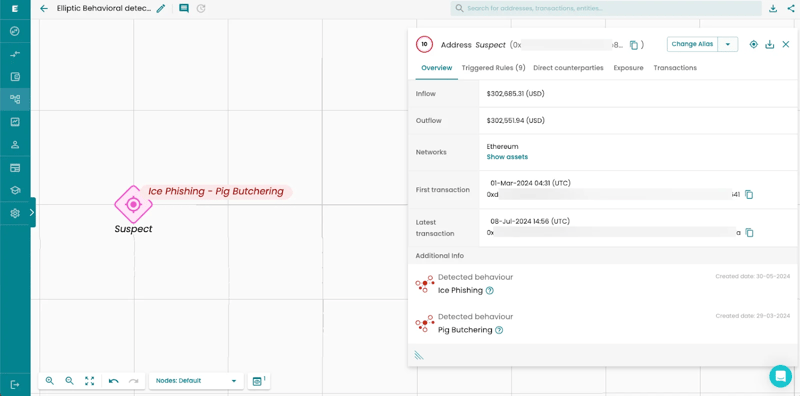Open the investigations graph icon in the sidebar
The height and width of the screenshot is (396, 800).
pyautogui.click(x=15, y=100)
